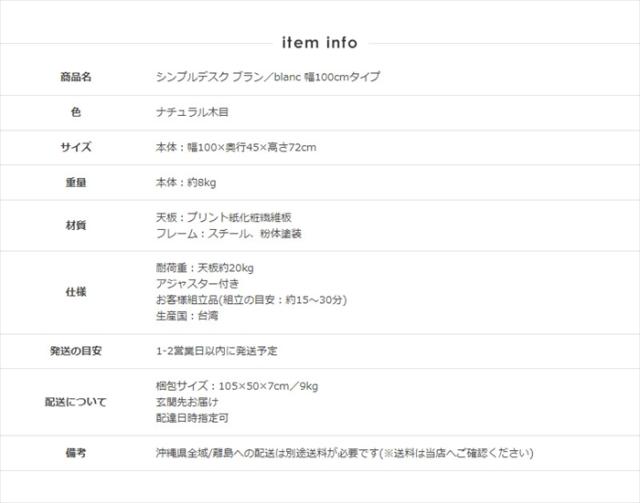Click the フレーム：スチール、粉体塗装 line
The image size is (640, 503).
point(229,234)
